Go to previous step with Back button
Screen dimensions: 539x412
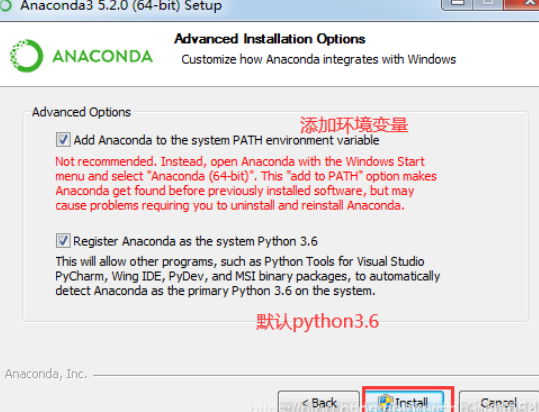click(x=318, y=401)
